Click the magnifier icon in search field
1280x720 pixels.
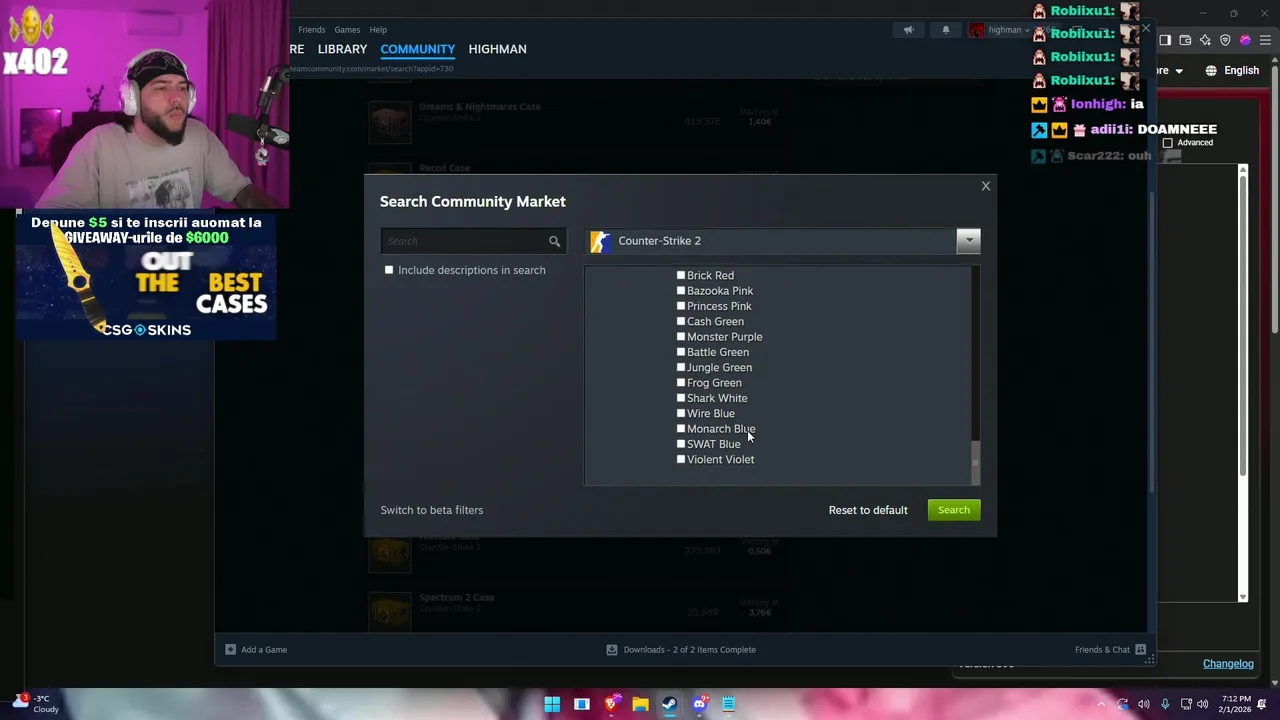[554, 241]
